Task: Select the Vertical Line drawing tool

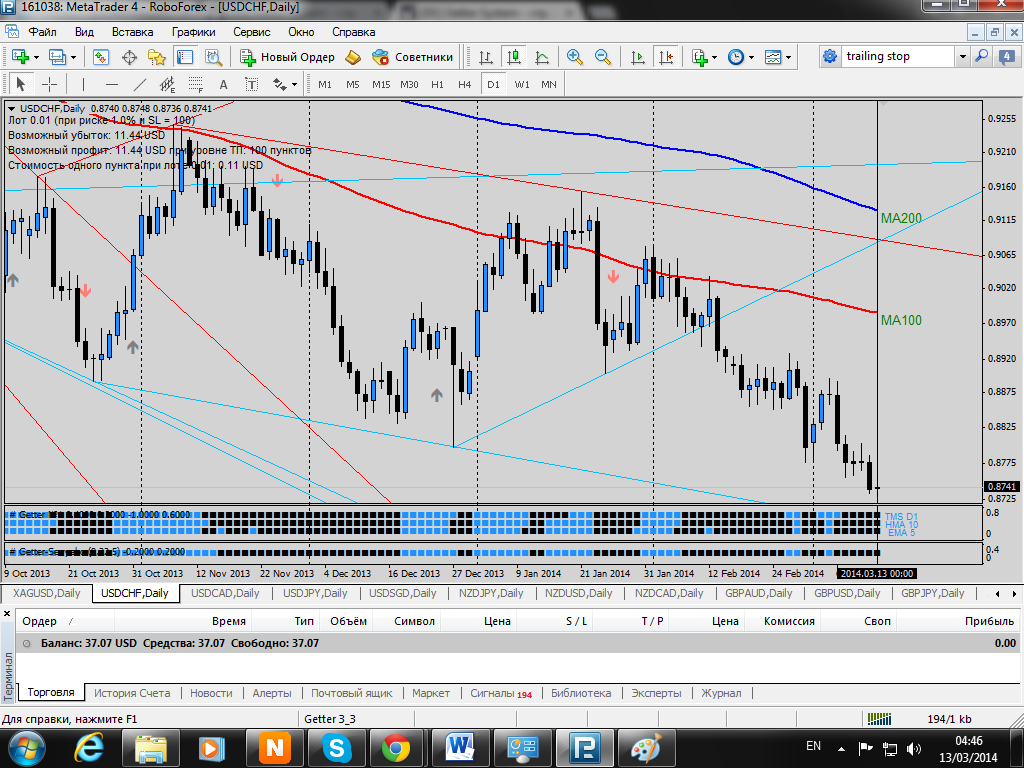Action: [83, 84]
